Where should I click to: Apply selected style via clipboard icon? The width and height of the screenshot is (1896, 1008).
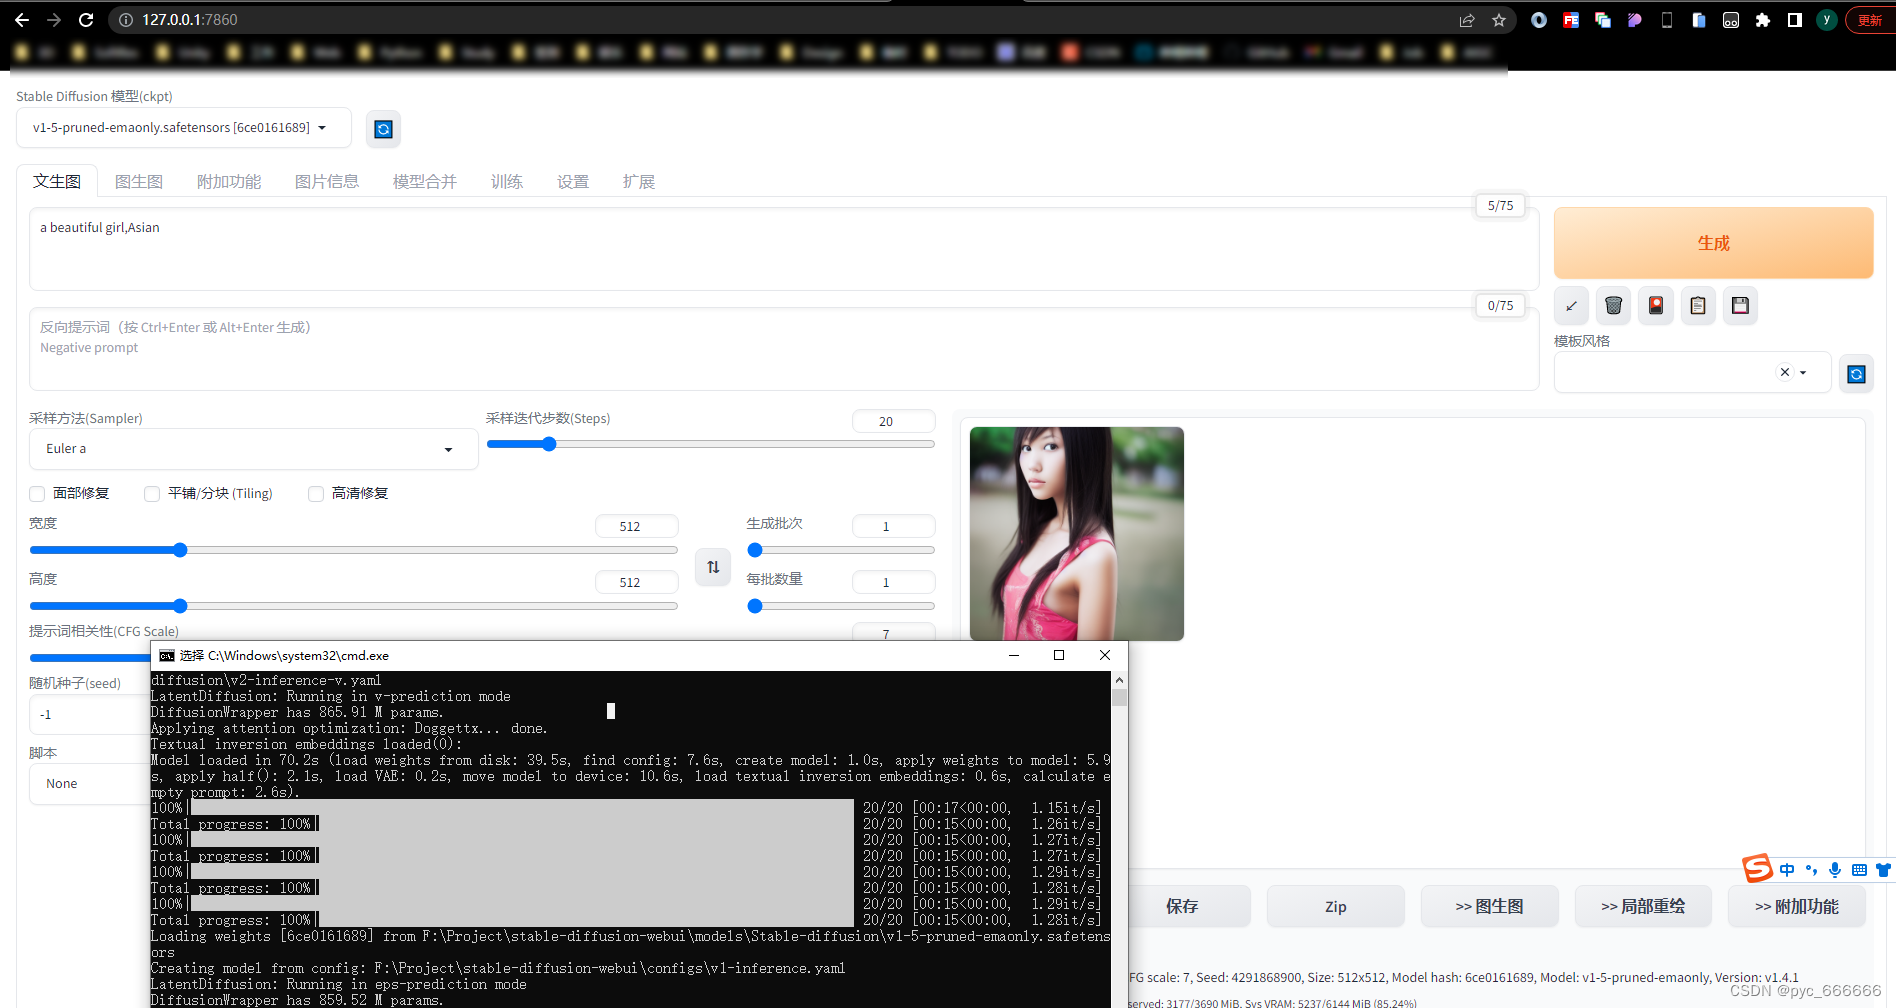coord(1697,305)
